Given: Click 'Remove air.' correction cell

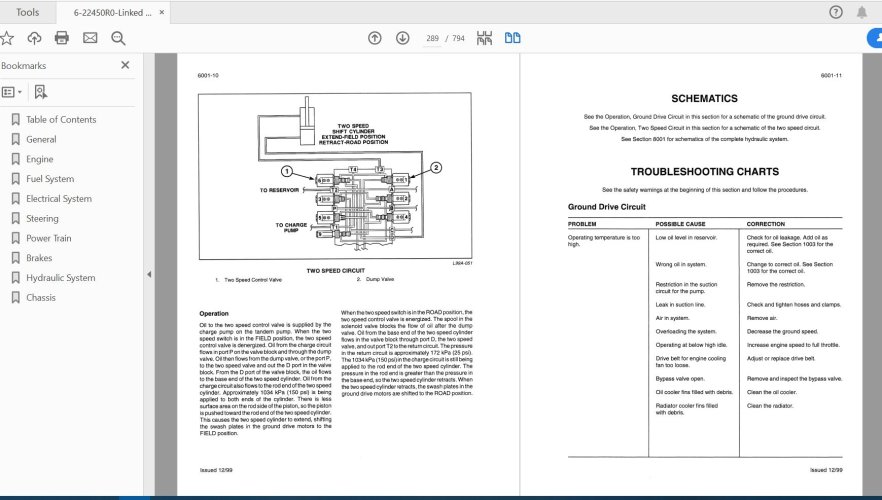Looking at the screenshot, I should 762,318.
